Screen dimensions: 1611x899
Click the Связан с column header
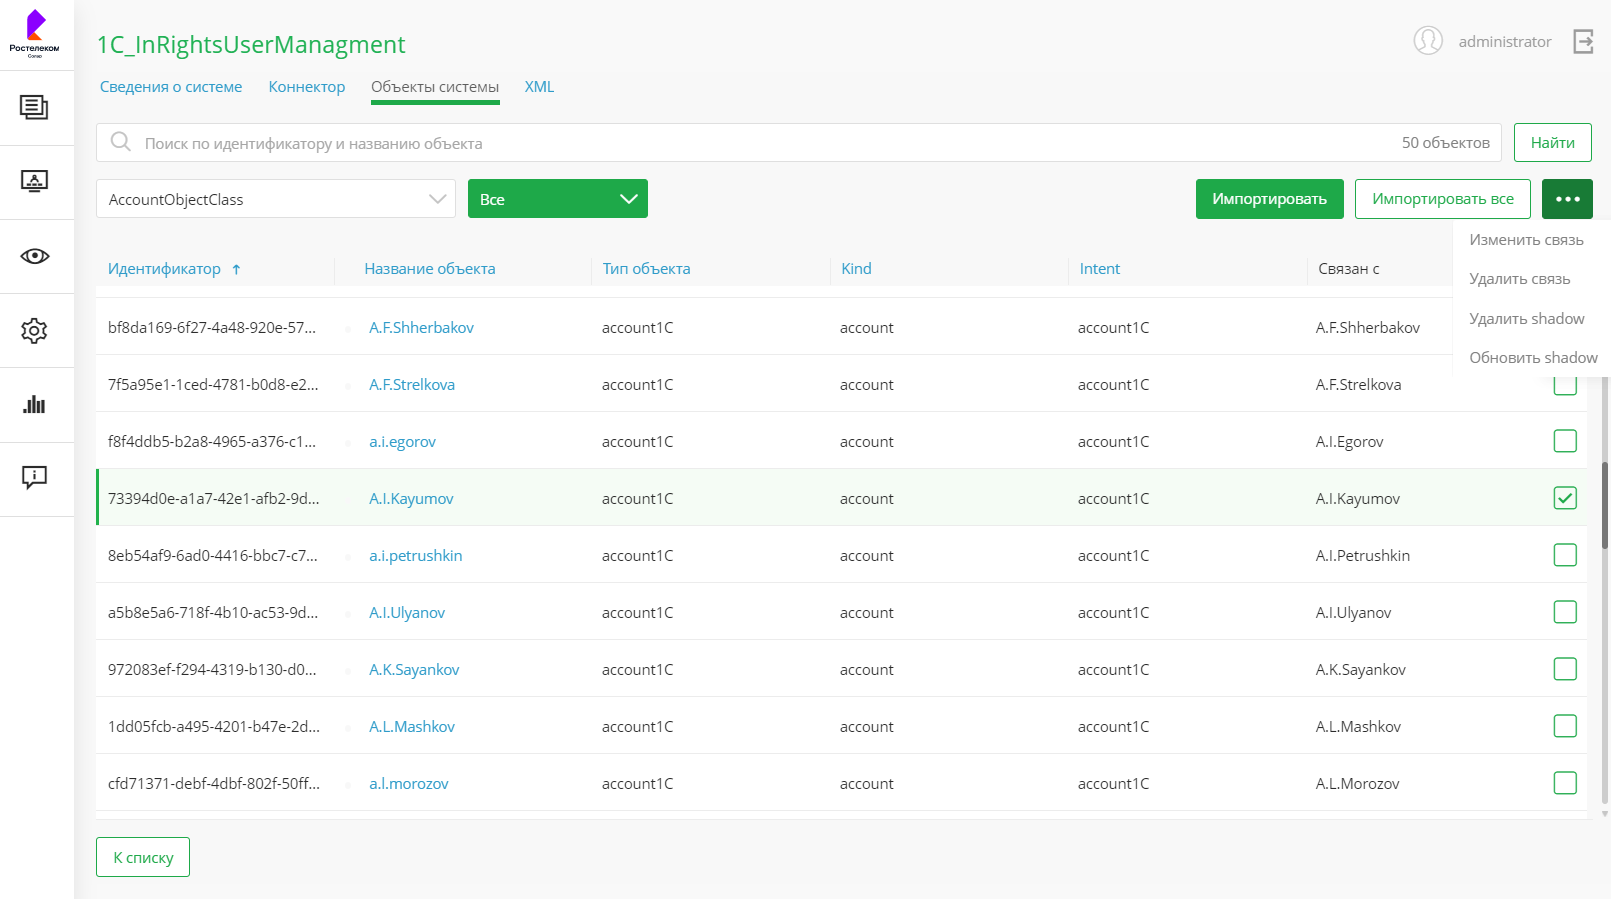click(1348, 269)
